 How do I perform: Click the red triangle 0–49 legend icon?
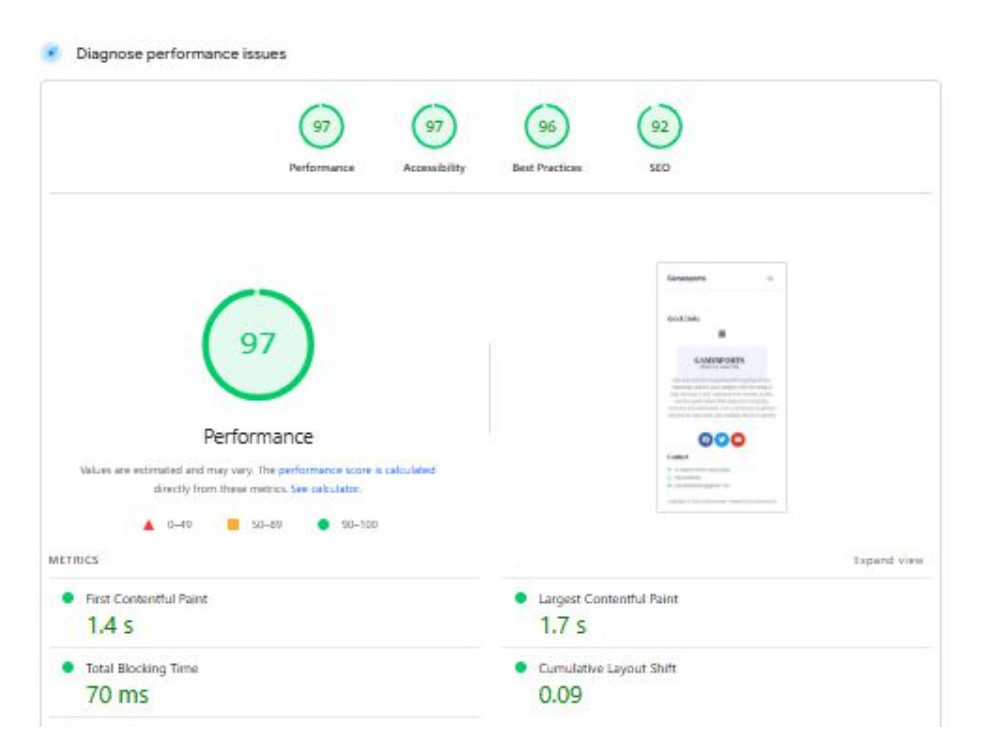click(x=149, y=525)
